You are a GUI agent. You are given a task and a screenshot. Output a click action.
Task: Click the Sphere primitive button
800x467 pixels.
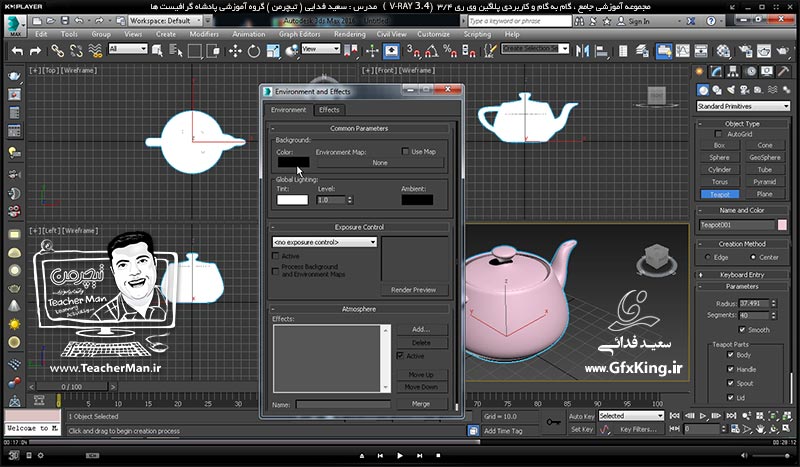(x=719, y=157)
